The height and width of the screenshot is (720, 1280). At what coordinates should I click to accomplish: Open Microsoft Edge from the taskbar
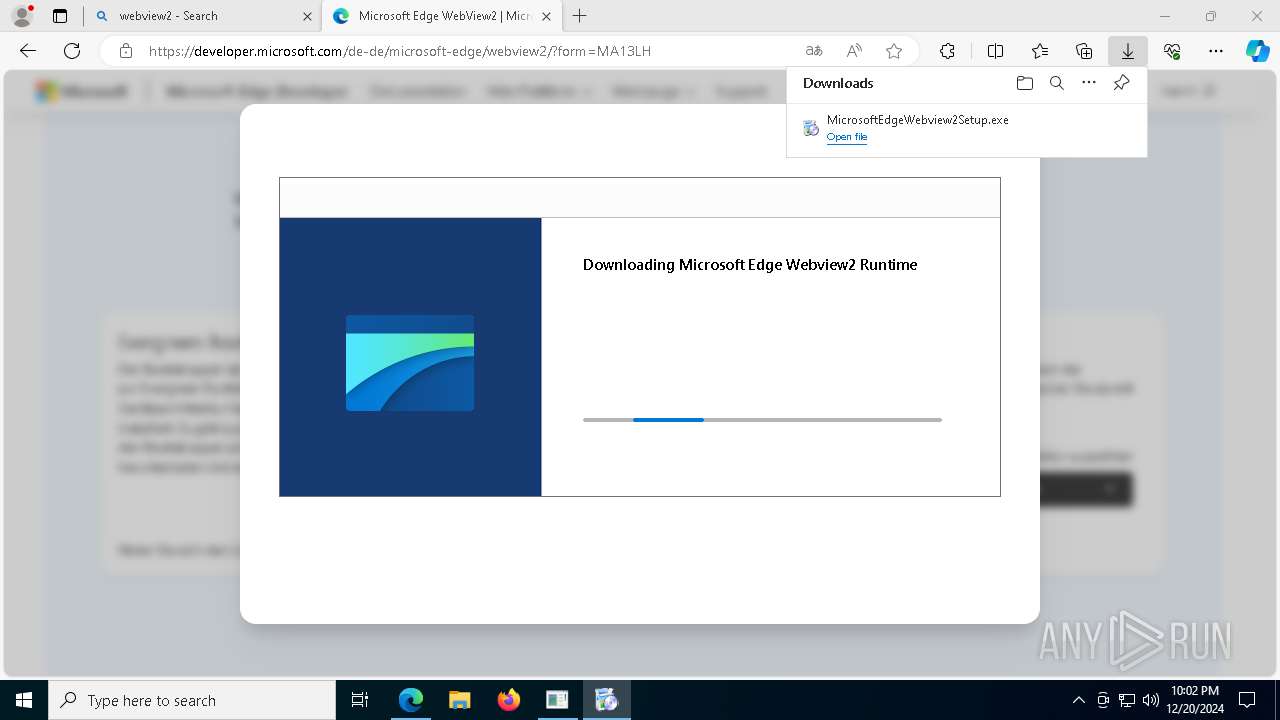pyautogui.click(x=410, y=700)
